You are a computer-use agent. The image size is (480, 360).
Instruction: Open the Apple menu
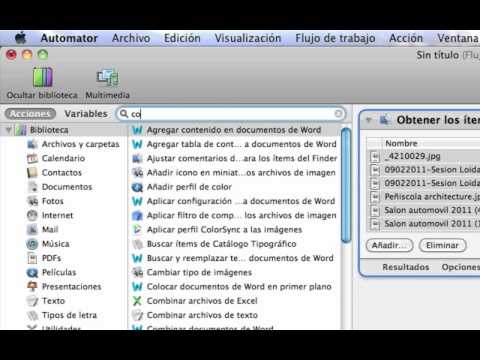click(21, 38)
